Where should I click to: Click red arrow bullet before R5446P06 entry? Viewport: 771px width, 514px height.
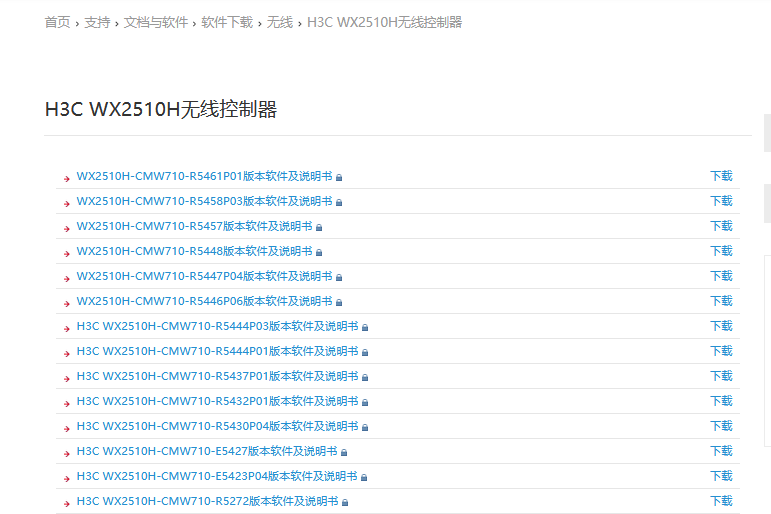(x=67, y=304)
